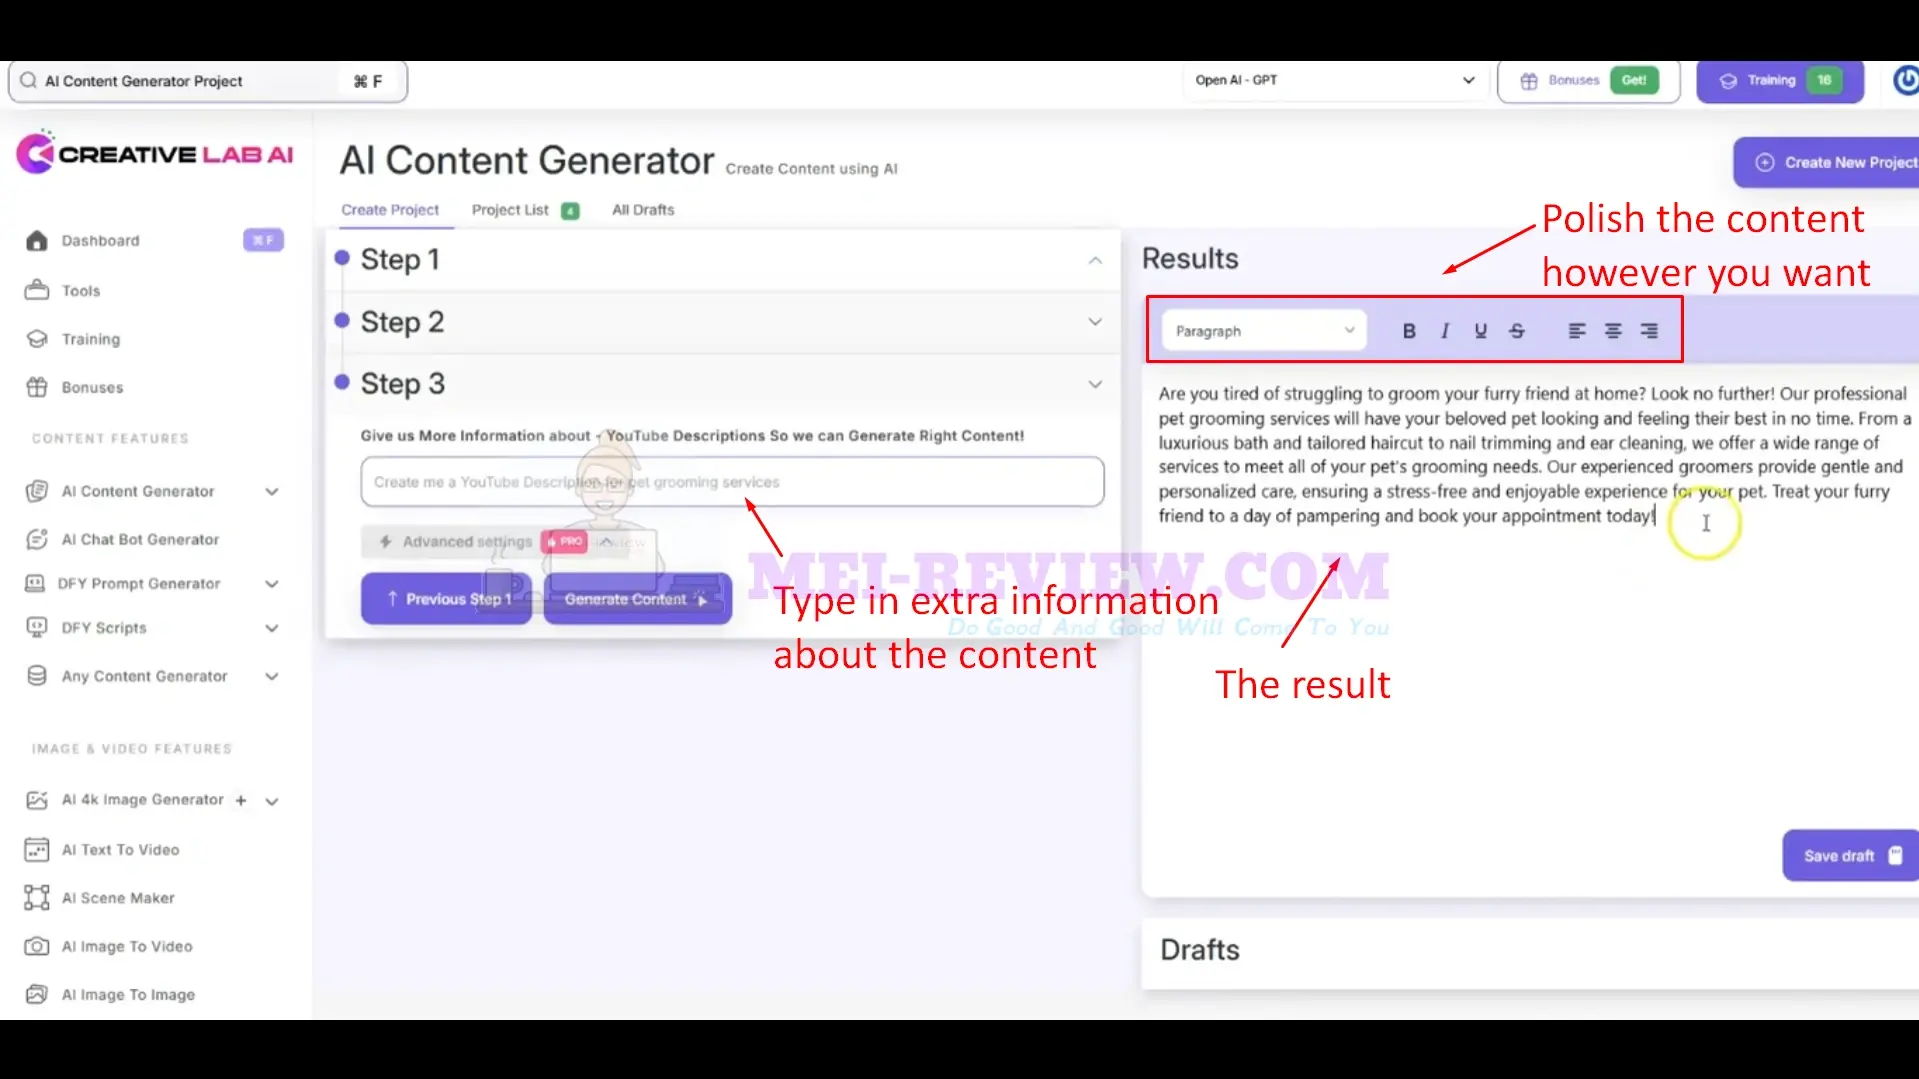Screen dimensions: 1919x1079
Task: Save the result with Save draft
Action: 1850,856
